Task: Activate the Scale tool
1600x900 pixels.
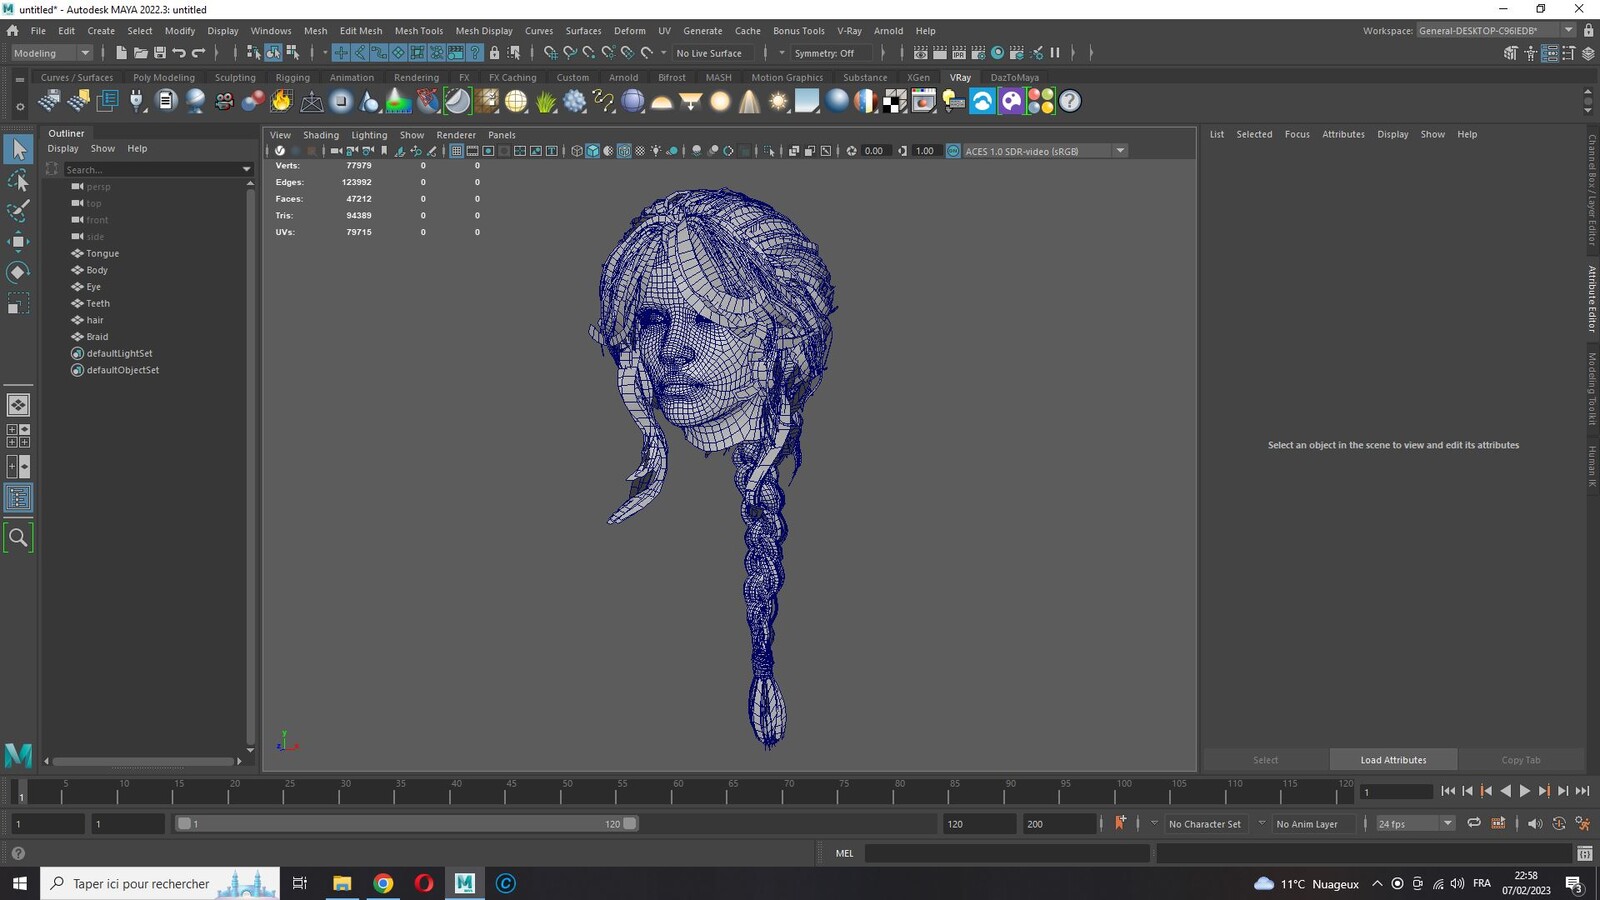Action: [x=18, y=303]
